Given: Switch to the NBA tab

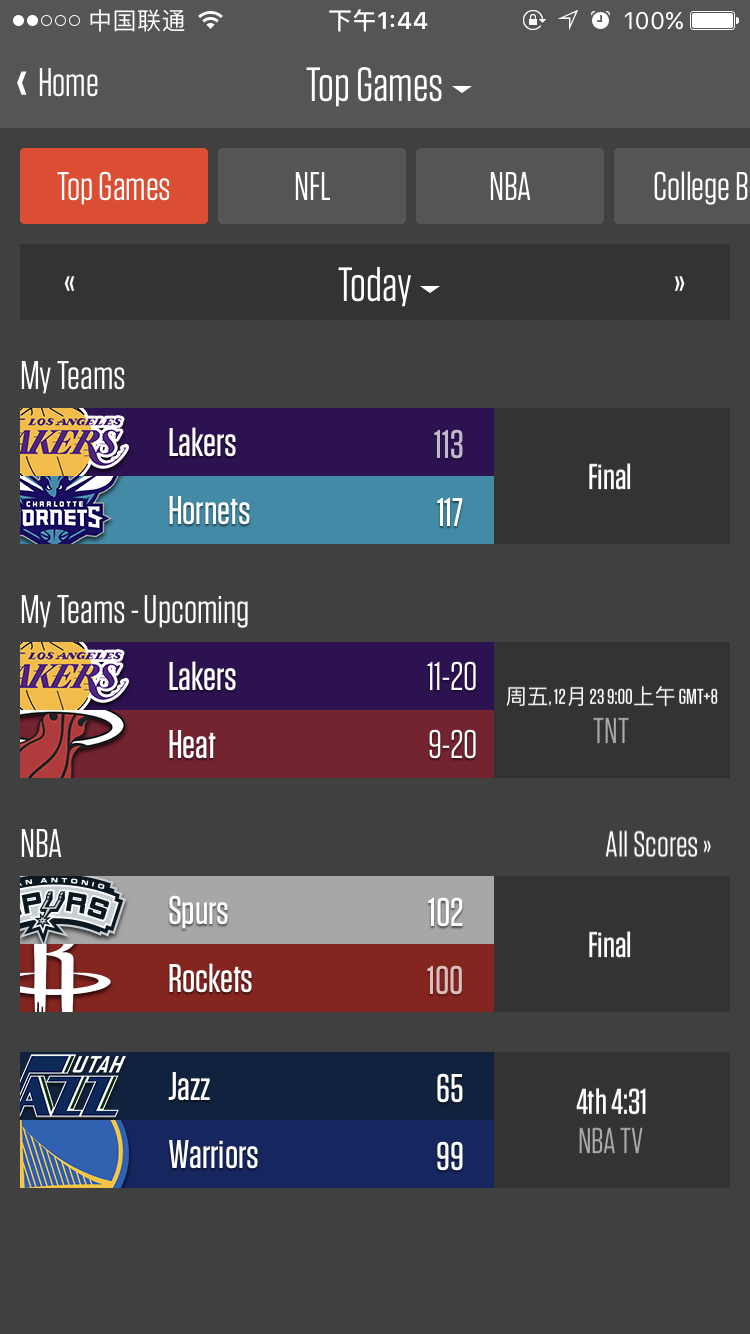Looking at the screenshot, I should coord(510,186).
